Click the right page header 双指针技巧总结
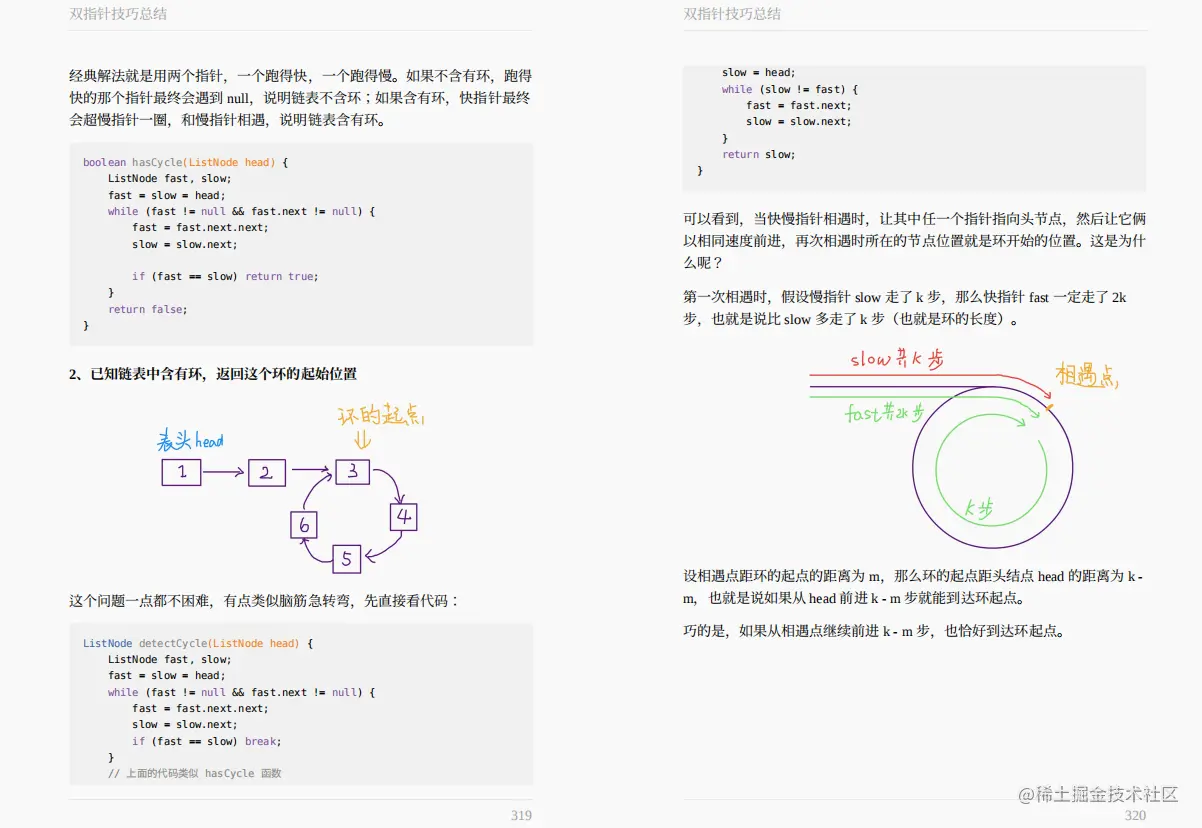The height and width of the screenshot is (828, 1202). pyautogui.click(x=731, y=13)
